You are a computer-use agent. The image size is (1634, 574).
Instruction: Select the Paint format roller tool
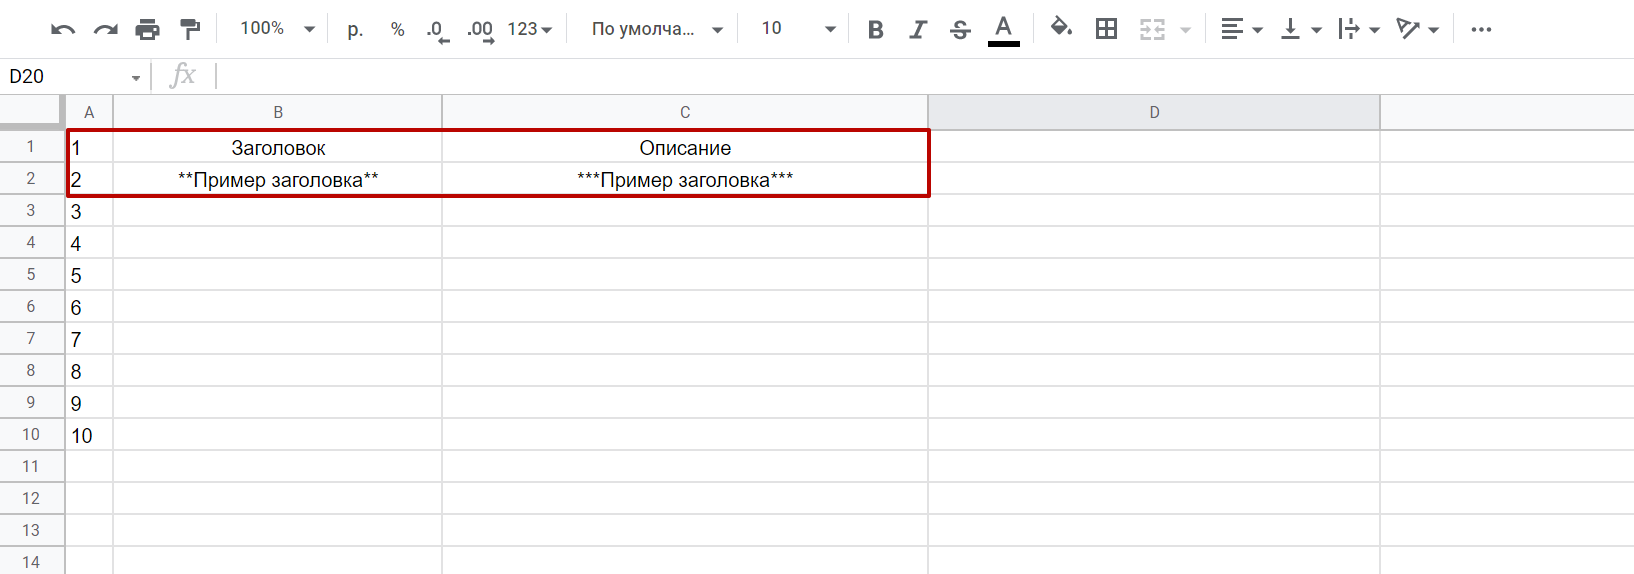pyautogui.click(x=189, y=29)
